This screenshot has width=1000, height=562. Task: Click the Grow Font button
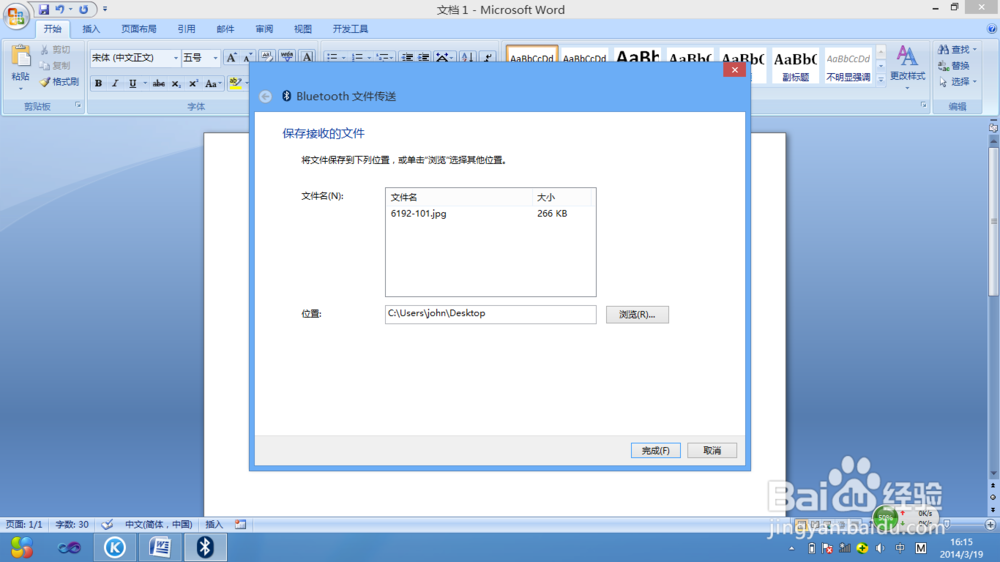pos(231,57)
